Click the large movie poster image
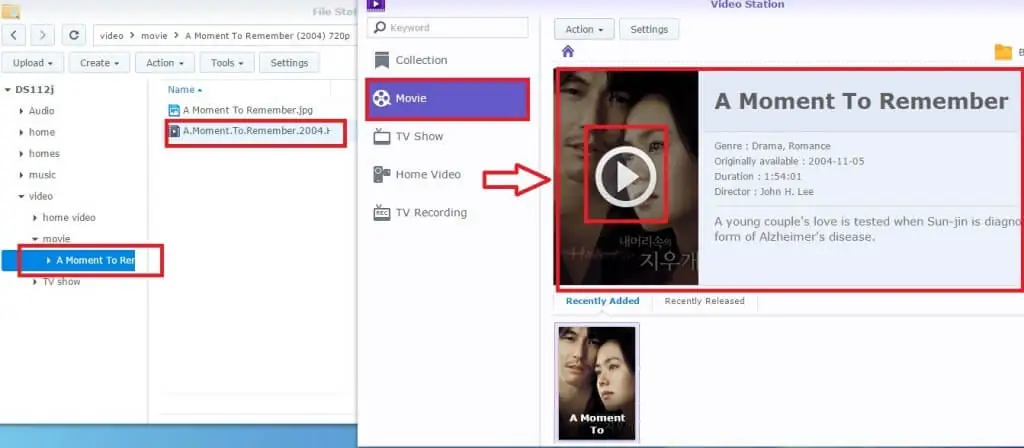This screenshot has width=1024, height=448. pyautogui.click(x=626, y=178)
